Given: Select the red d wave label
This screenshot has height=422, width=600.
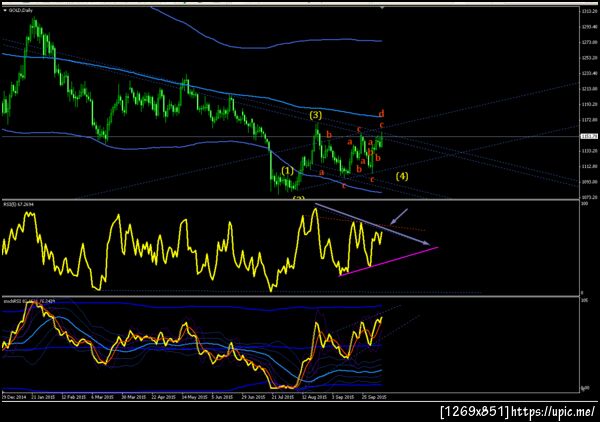Looking at the screenshot, I should tap(381, 114).
